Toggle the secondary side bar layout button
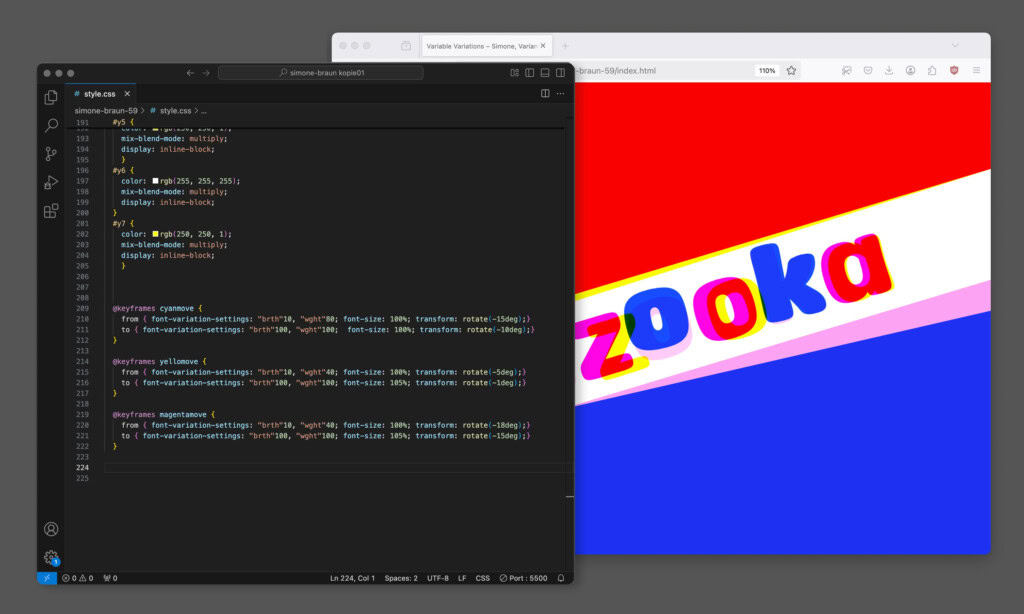 tap(560, 73)
